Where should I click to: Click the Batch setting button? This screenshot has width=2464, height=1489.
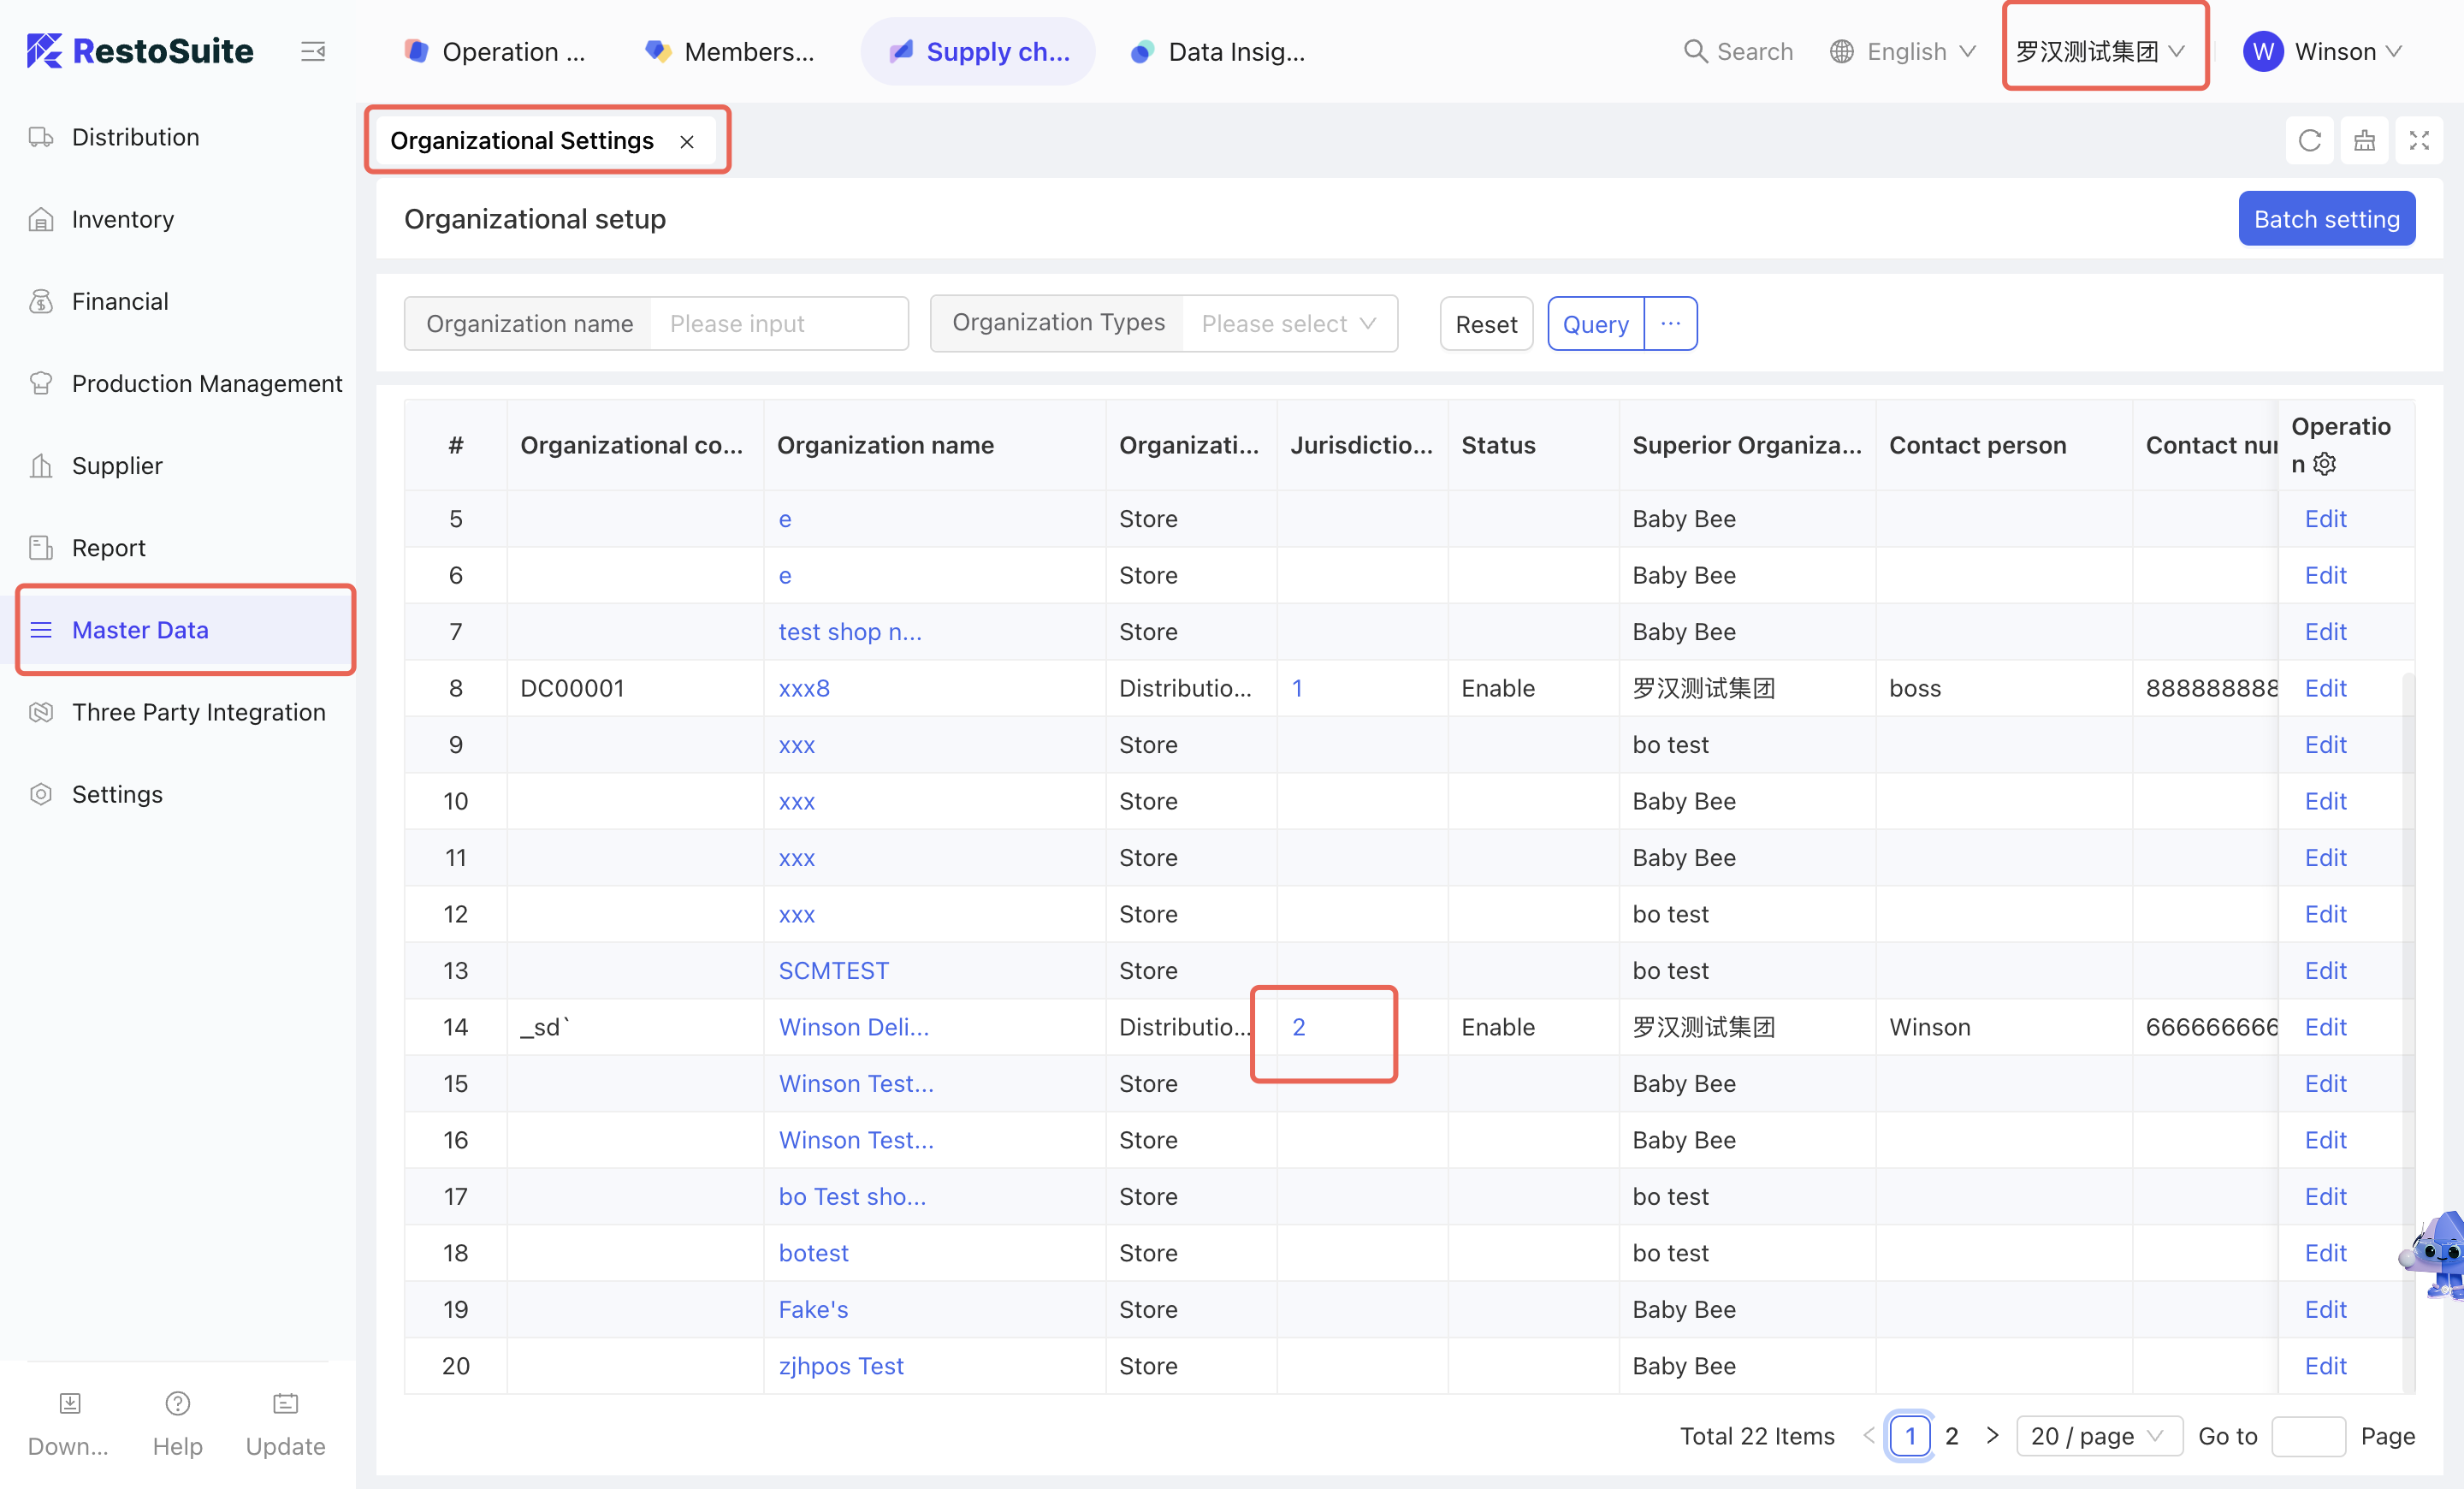(2325, 219)
